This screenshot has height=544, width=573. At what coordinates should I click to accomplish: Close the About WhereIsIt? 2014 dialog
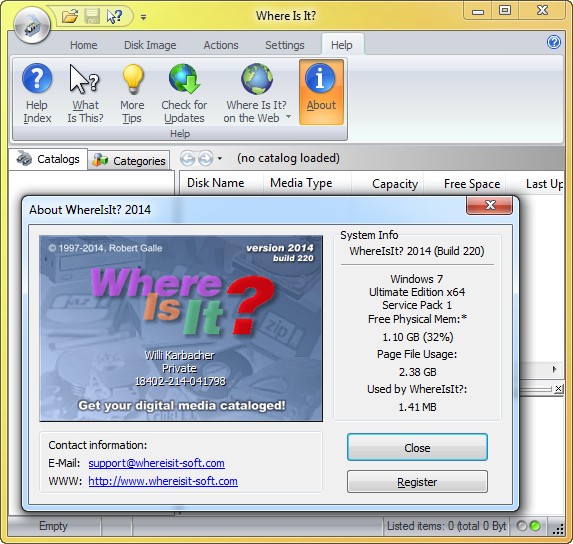click(489, 205)
